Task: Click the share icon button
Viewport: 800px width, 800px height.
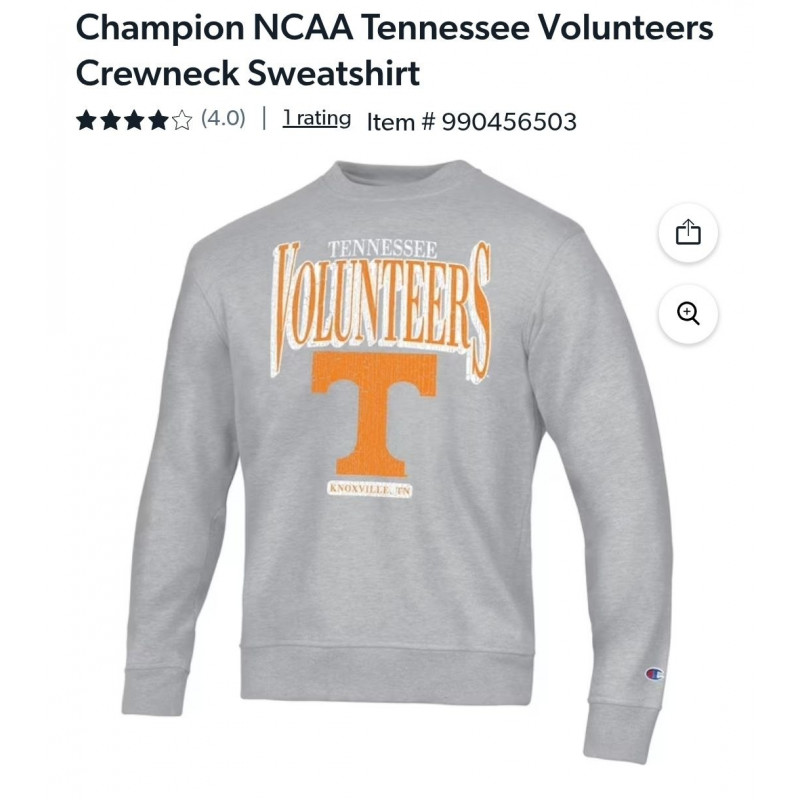Action: coord(688,233)
